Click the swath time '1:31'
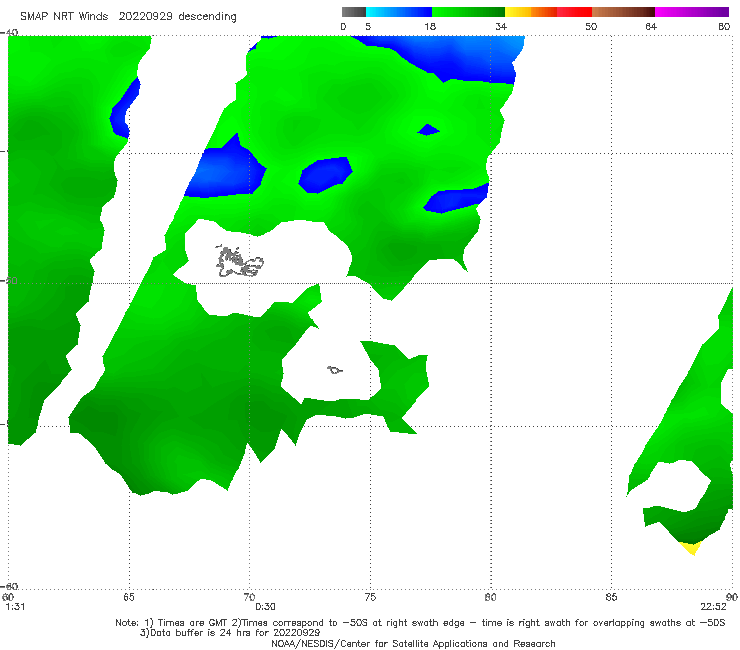 click(15, 607)
